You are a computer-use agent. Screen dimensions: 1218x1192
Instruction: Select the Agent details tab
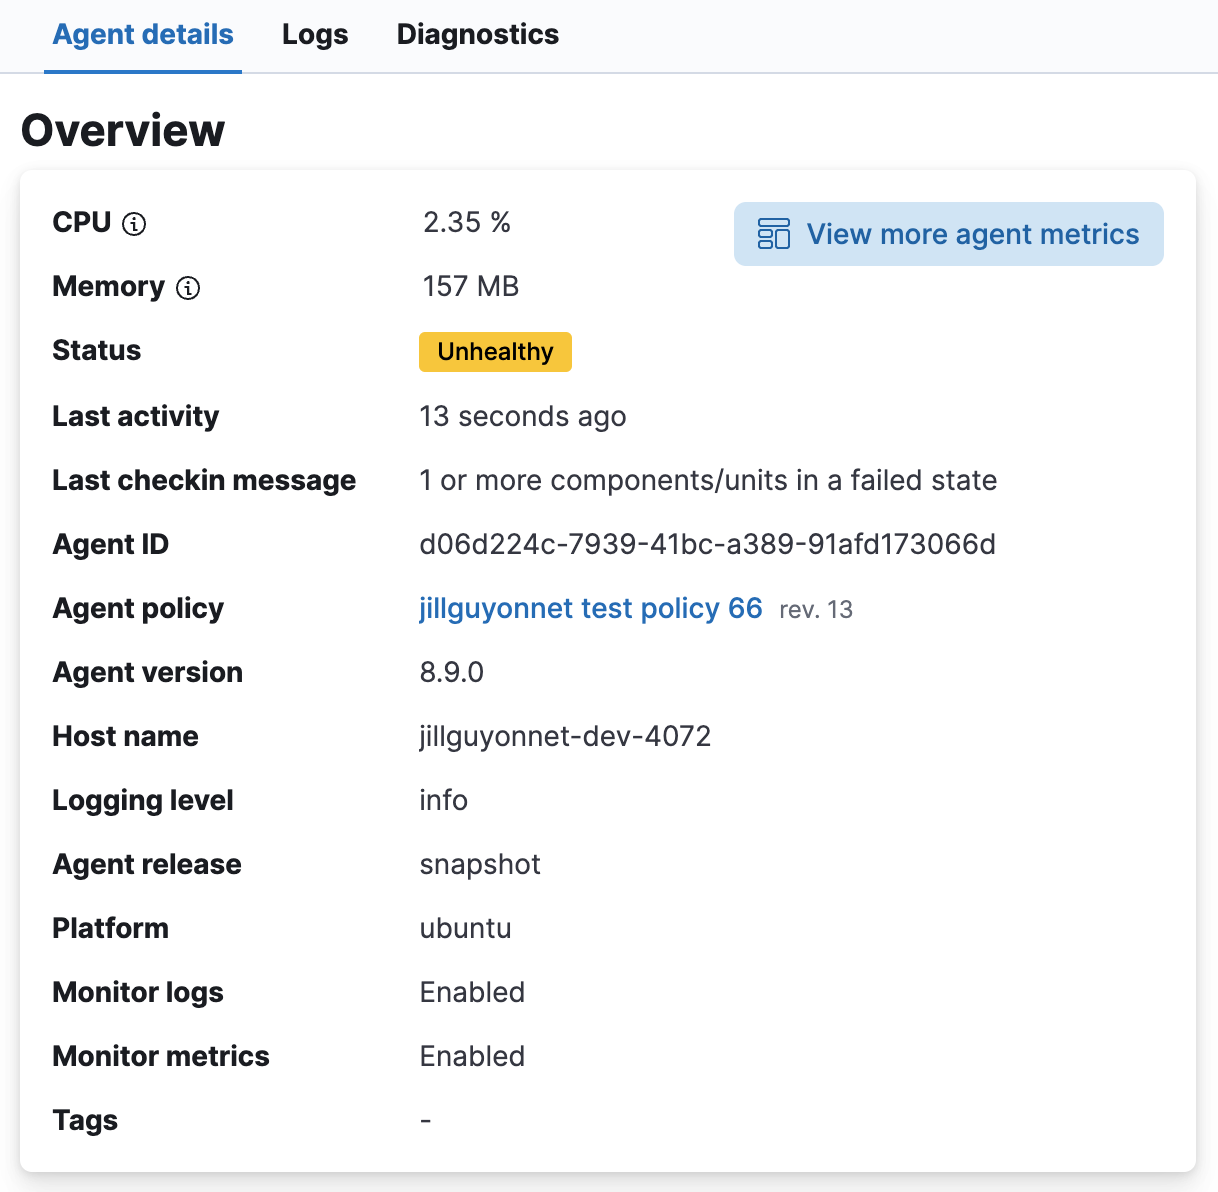[x=142, y=33]
